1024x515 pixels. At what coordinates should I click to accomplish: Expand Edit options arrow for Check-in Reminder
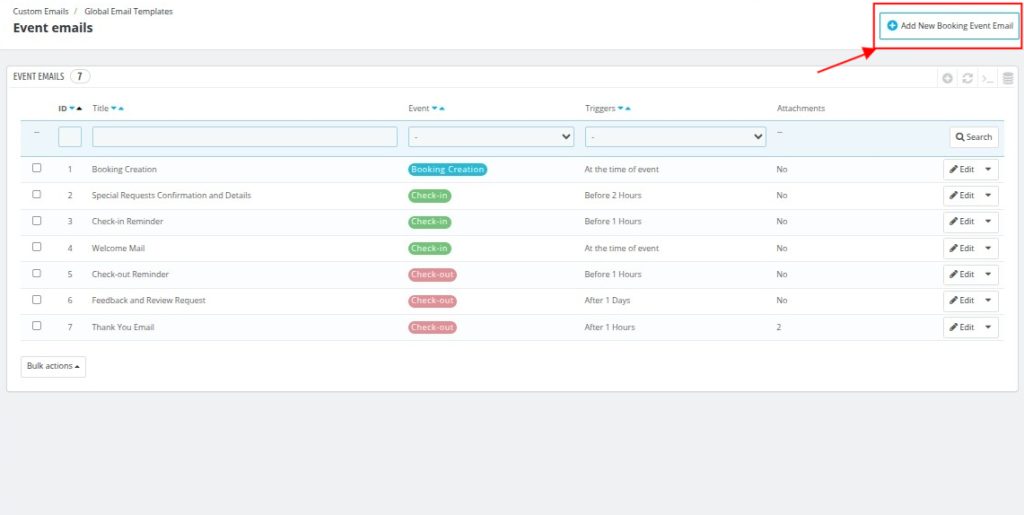click(989, 222)
